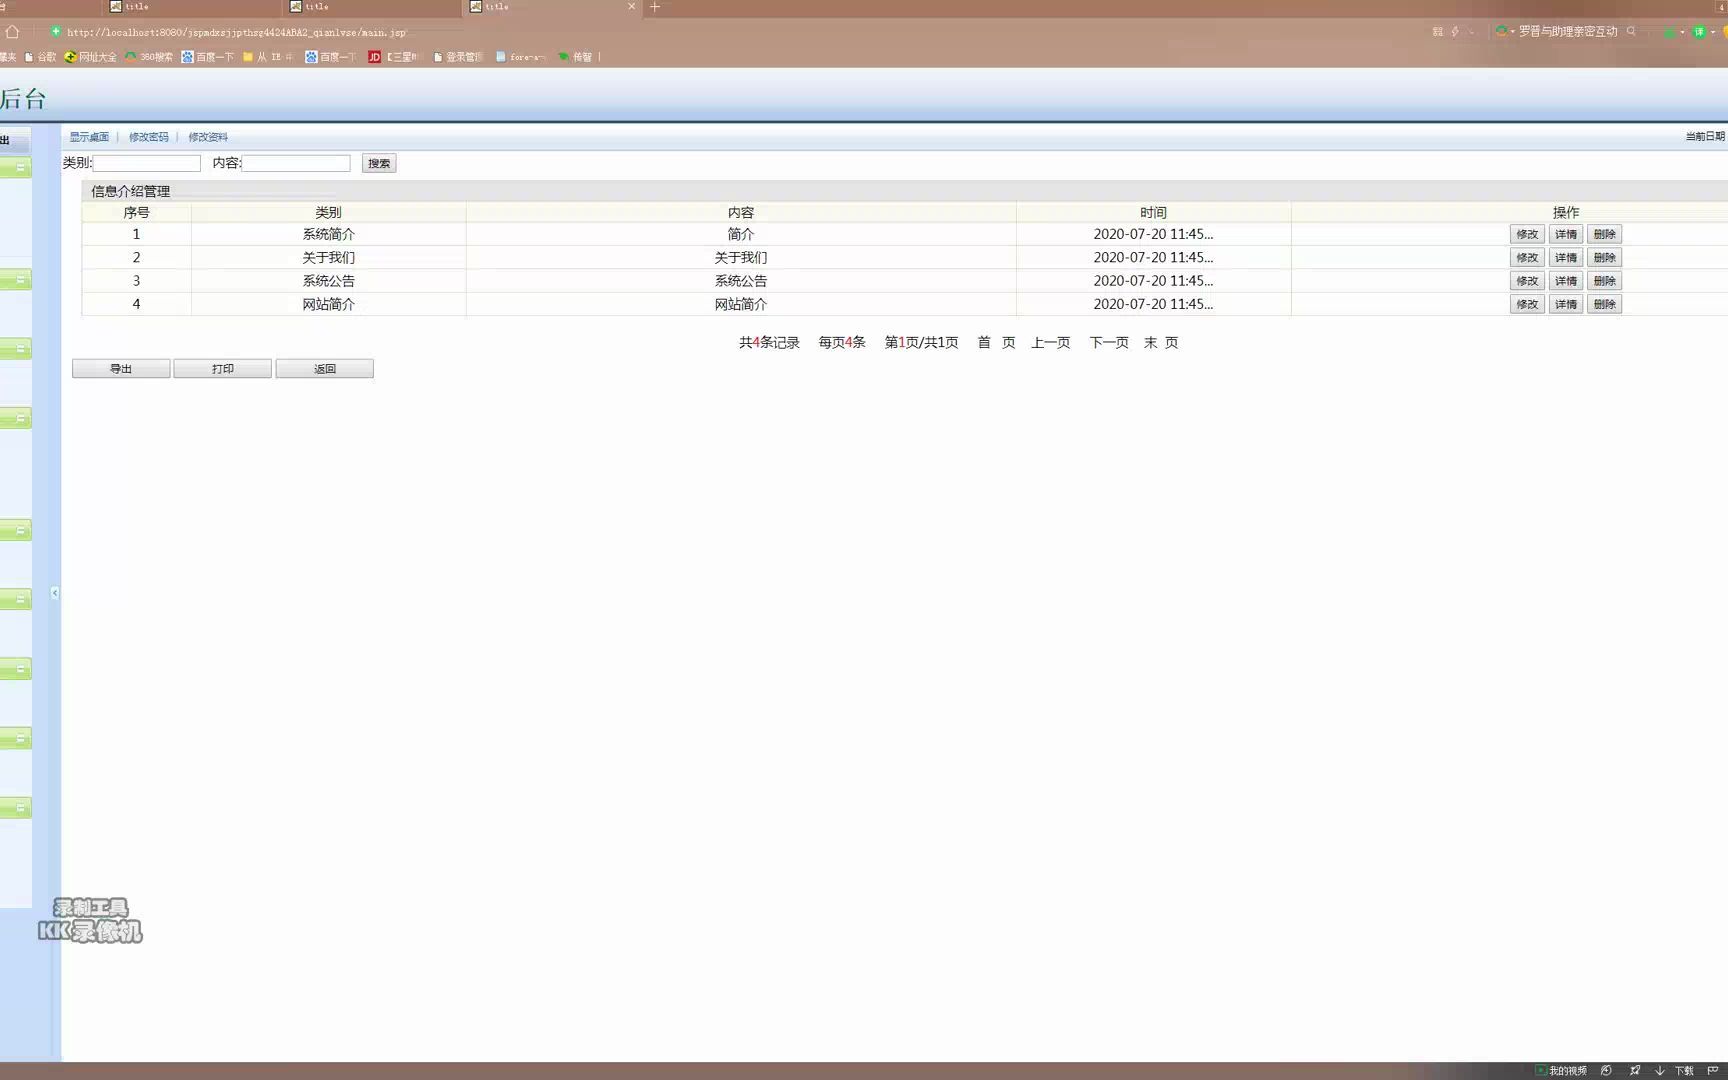Go to 下一页 next page

tap(1109, 342)
